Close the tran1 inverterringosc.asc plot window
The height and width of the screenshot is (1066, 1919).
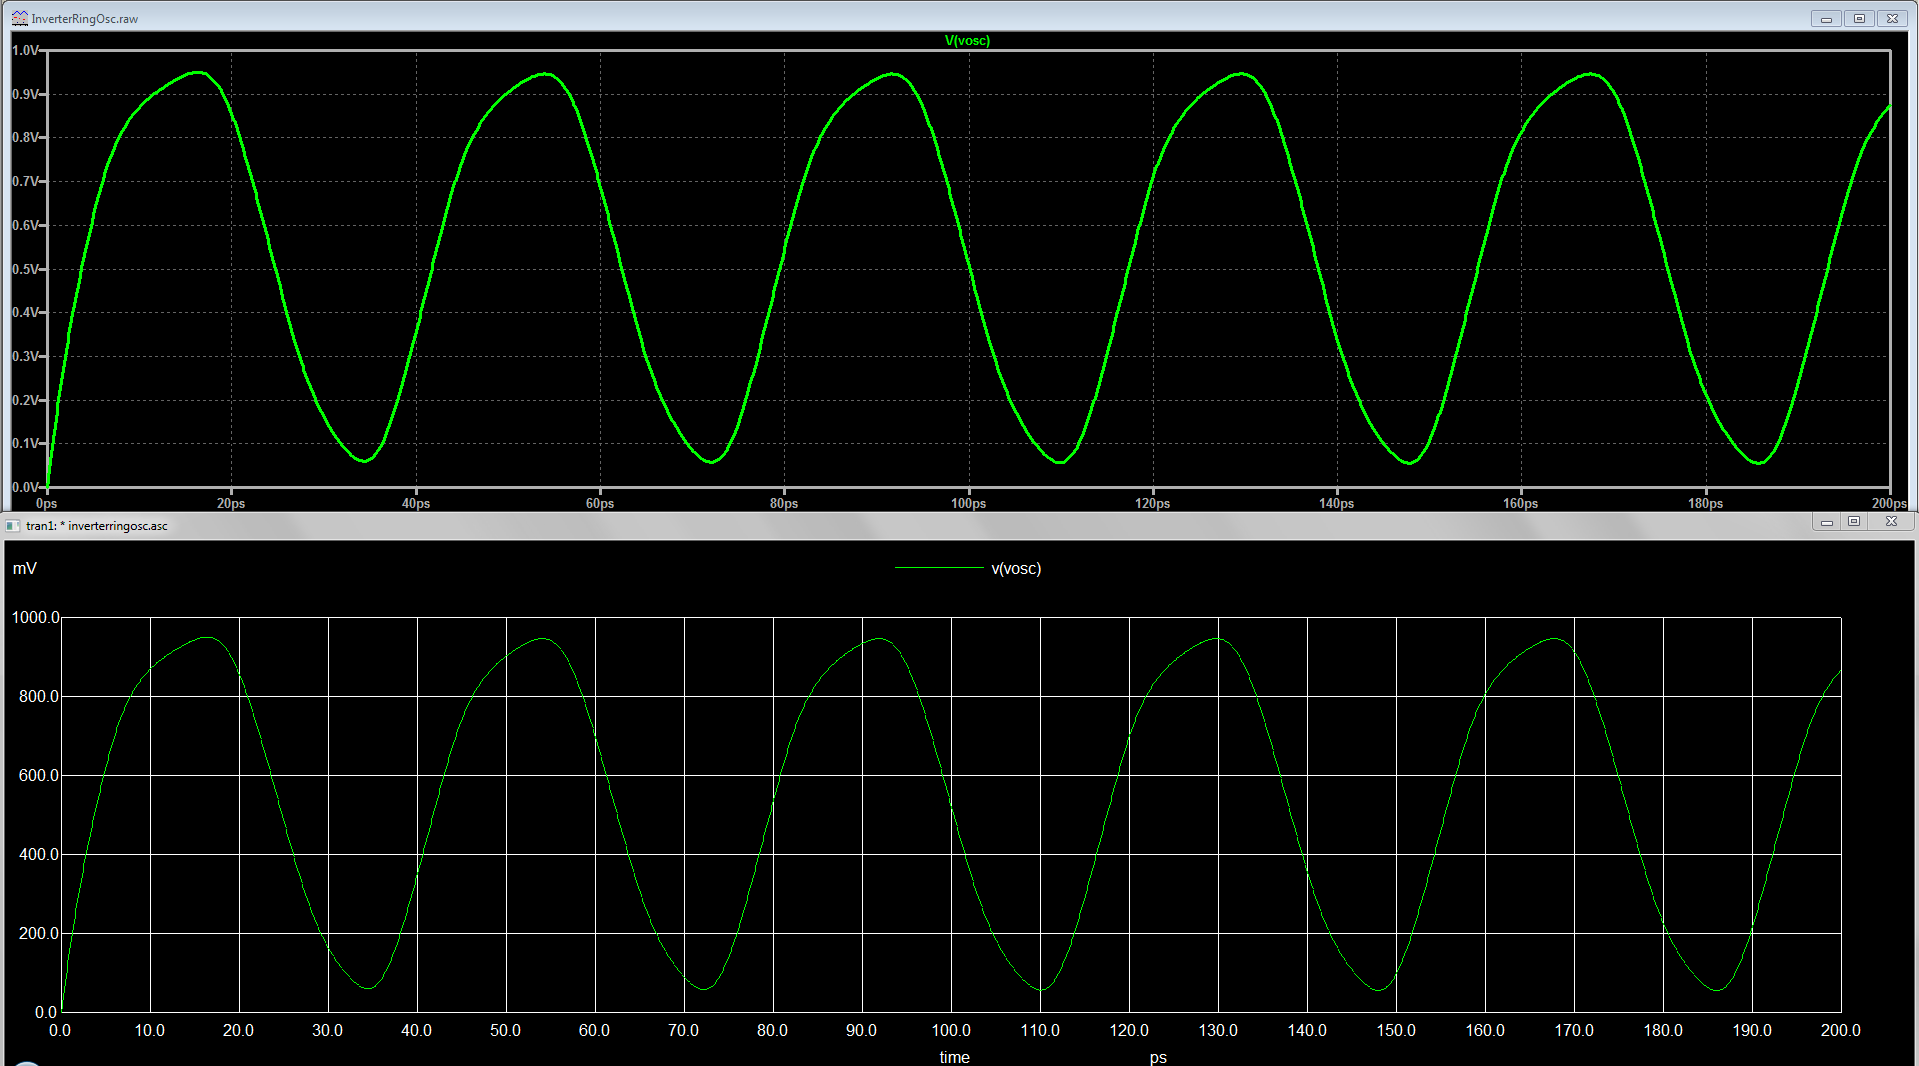click(x=1891, y=522)
